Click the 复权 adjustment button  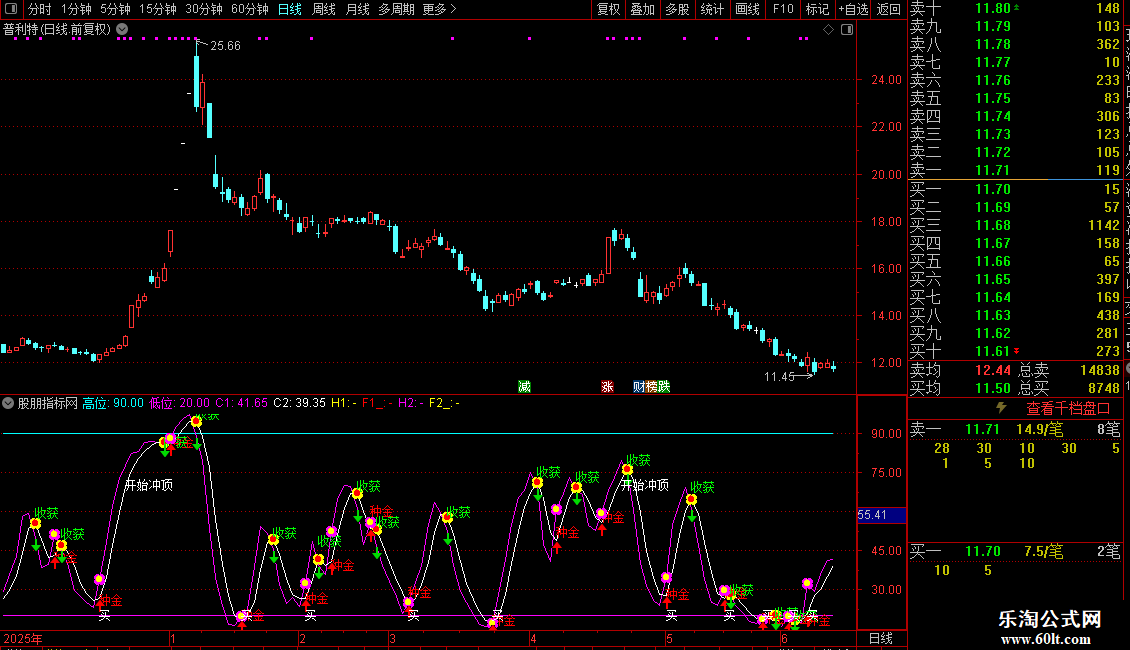coord(608,9)
